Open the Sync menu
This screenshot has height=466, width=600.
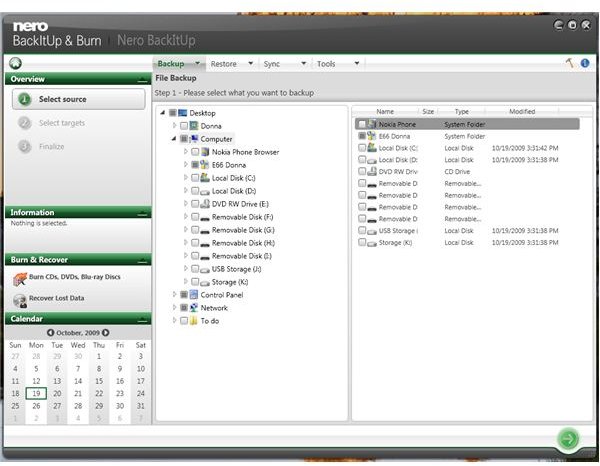[x=285, y=64]
